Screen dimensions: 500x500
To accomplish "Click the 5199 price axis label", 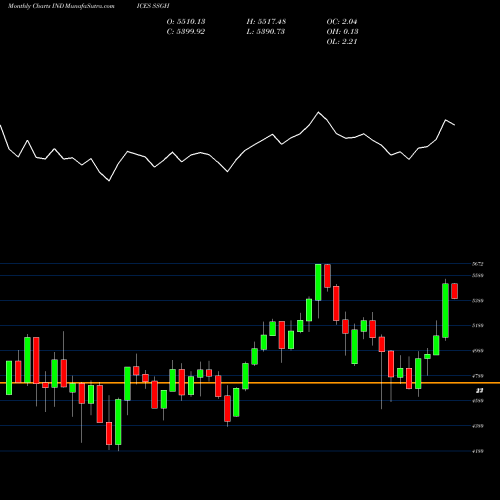I will point(478,326).
